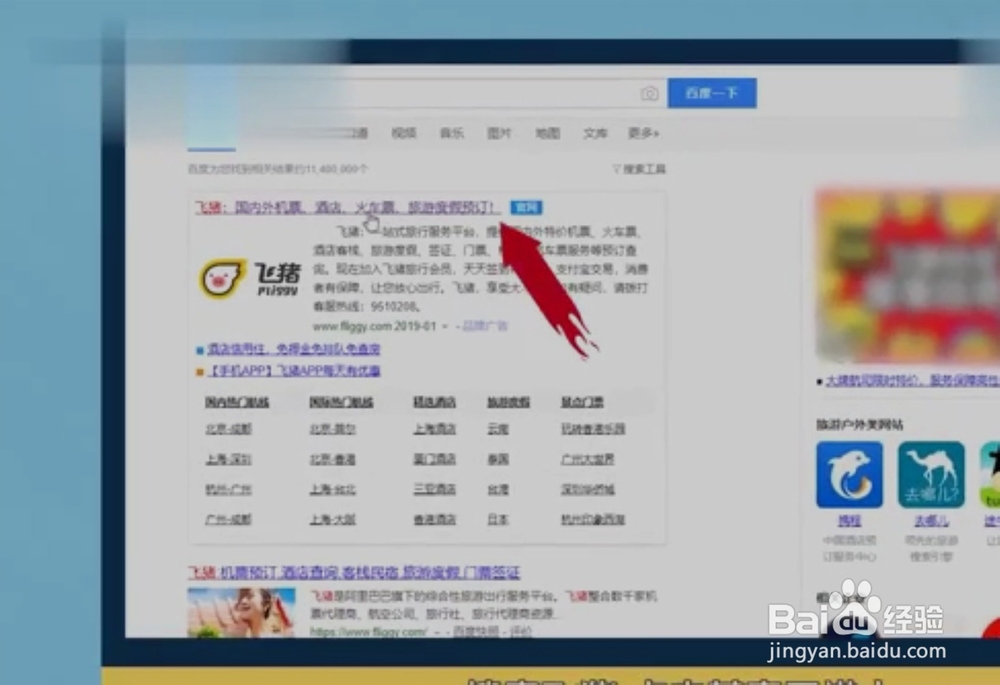Click the 飞猪APP优惠 mobile app link

pyautogui.click(x=295, y=370)
